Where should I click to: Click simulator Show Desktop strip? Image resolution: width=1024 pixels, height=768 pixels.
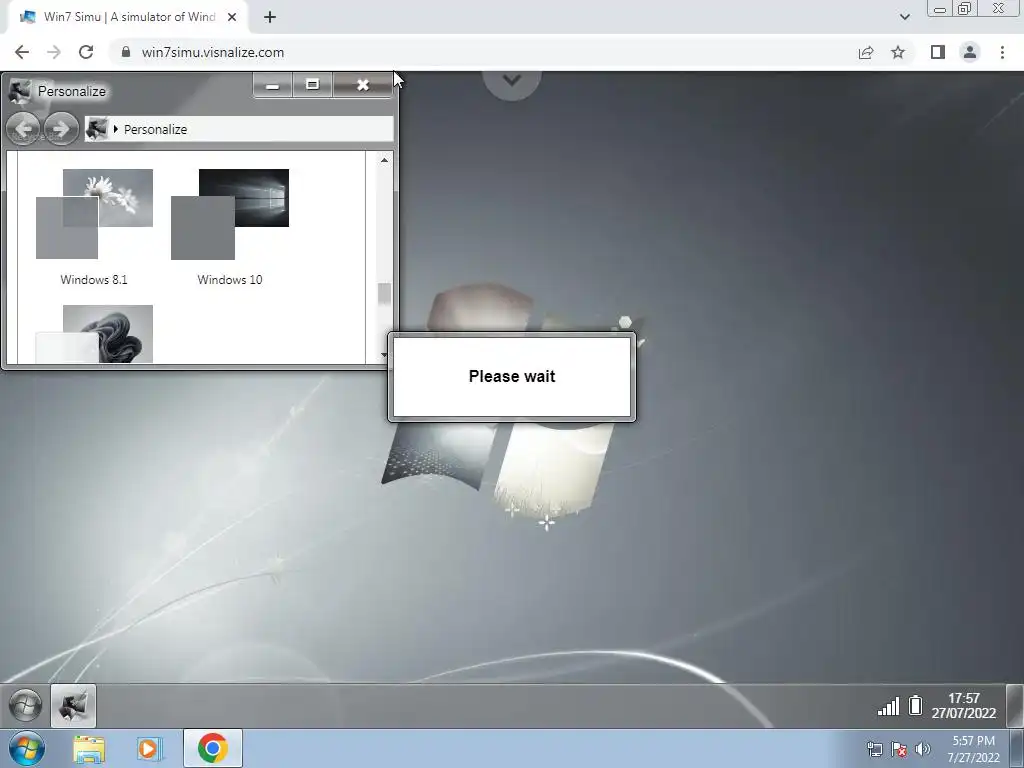tap(1014, 705)
